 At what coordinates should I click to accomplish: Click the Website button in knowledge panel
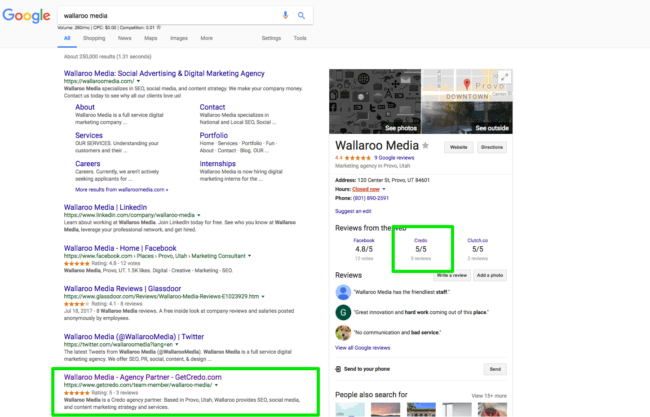[x=458, y=147]
